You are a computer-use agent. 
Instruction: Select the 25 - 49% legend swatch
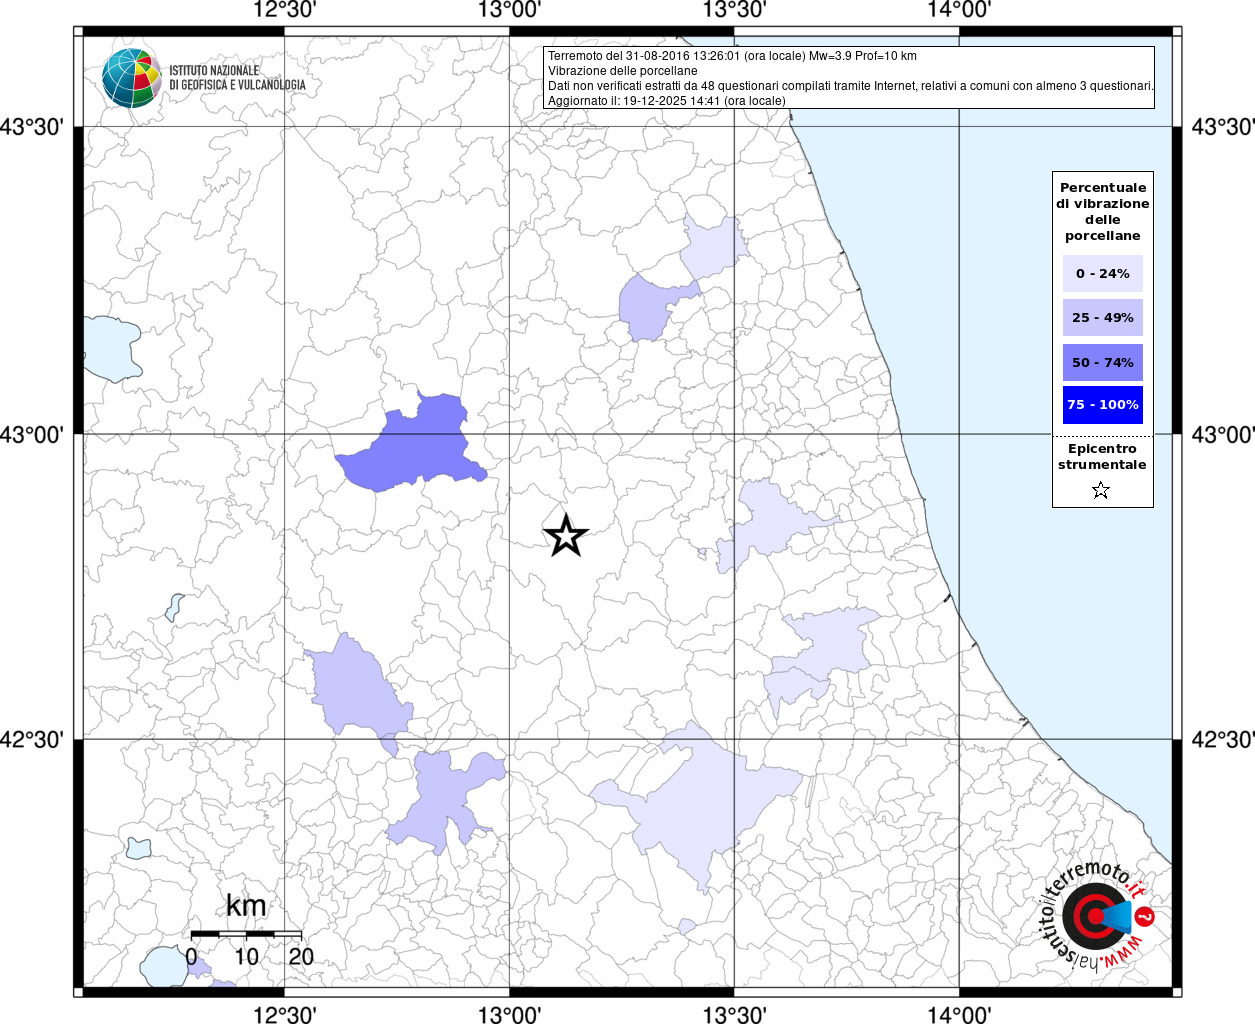[1102, 318]
